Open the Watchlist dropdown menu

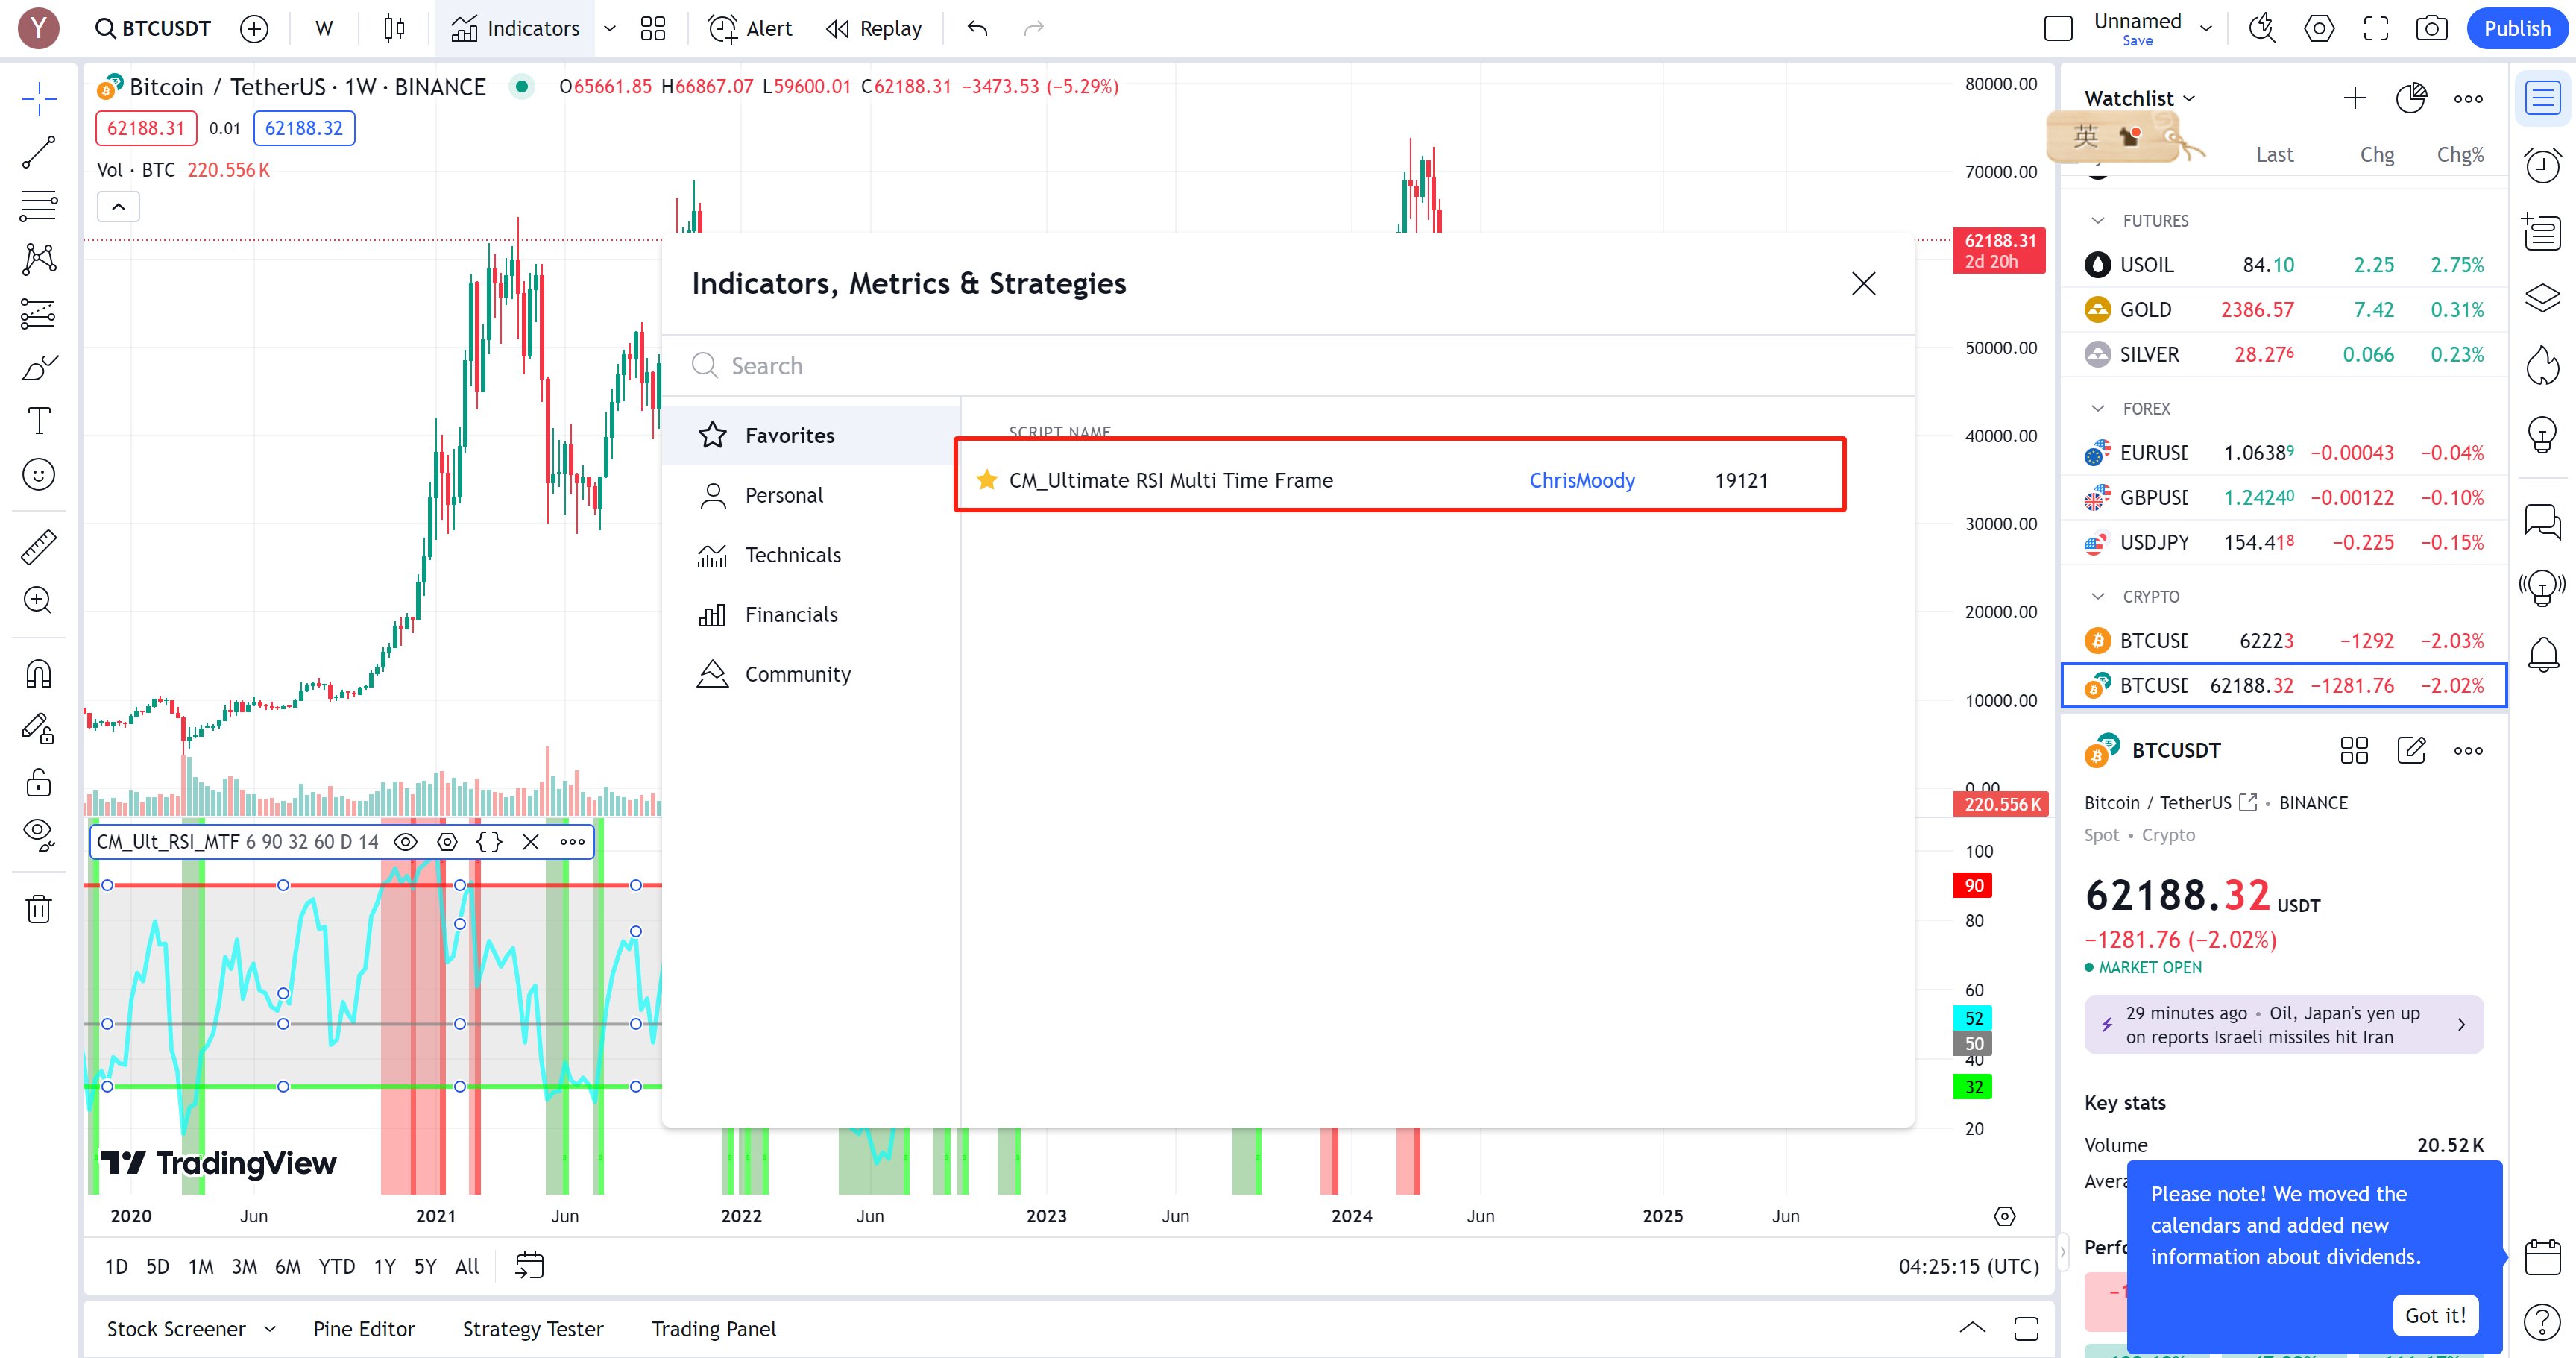(2139, 98)
